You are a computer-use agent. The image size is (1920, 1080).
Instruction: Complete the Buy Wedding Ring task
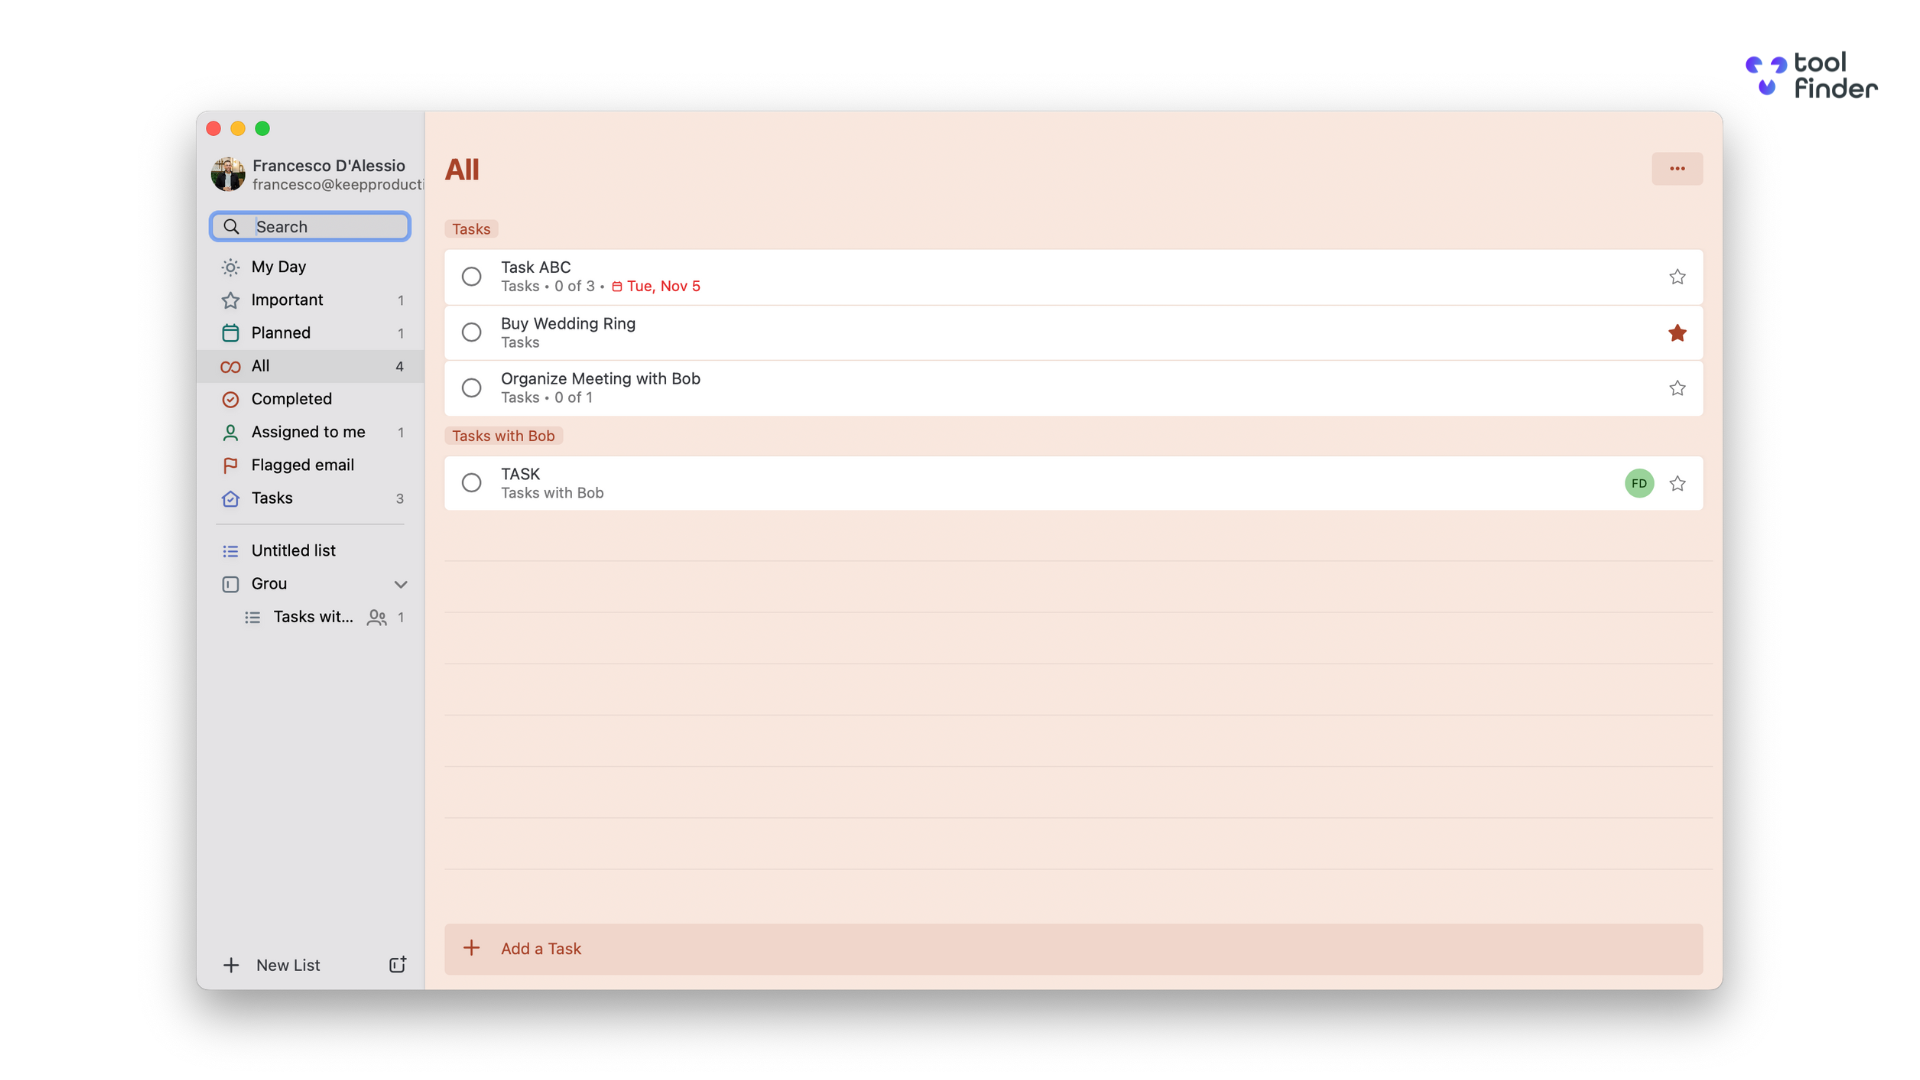pos(471,331)
